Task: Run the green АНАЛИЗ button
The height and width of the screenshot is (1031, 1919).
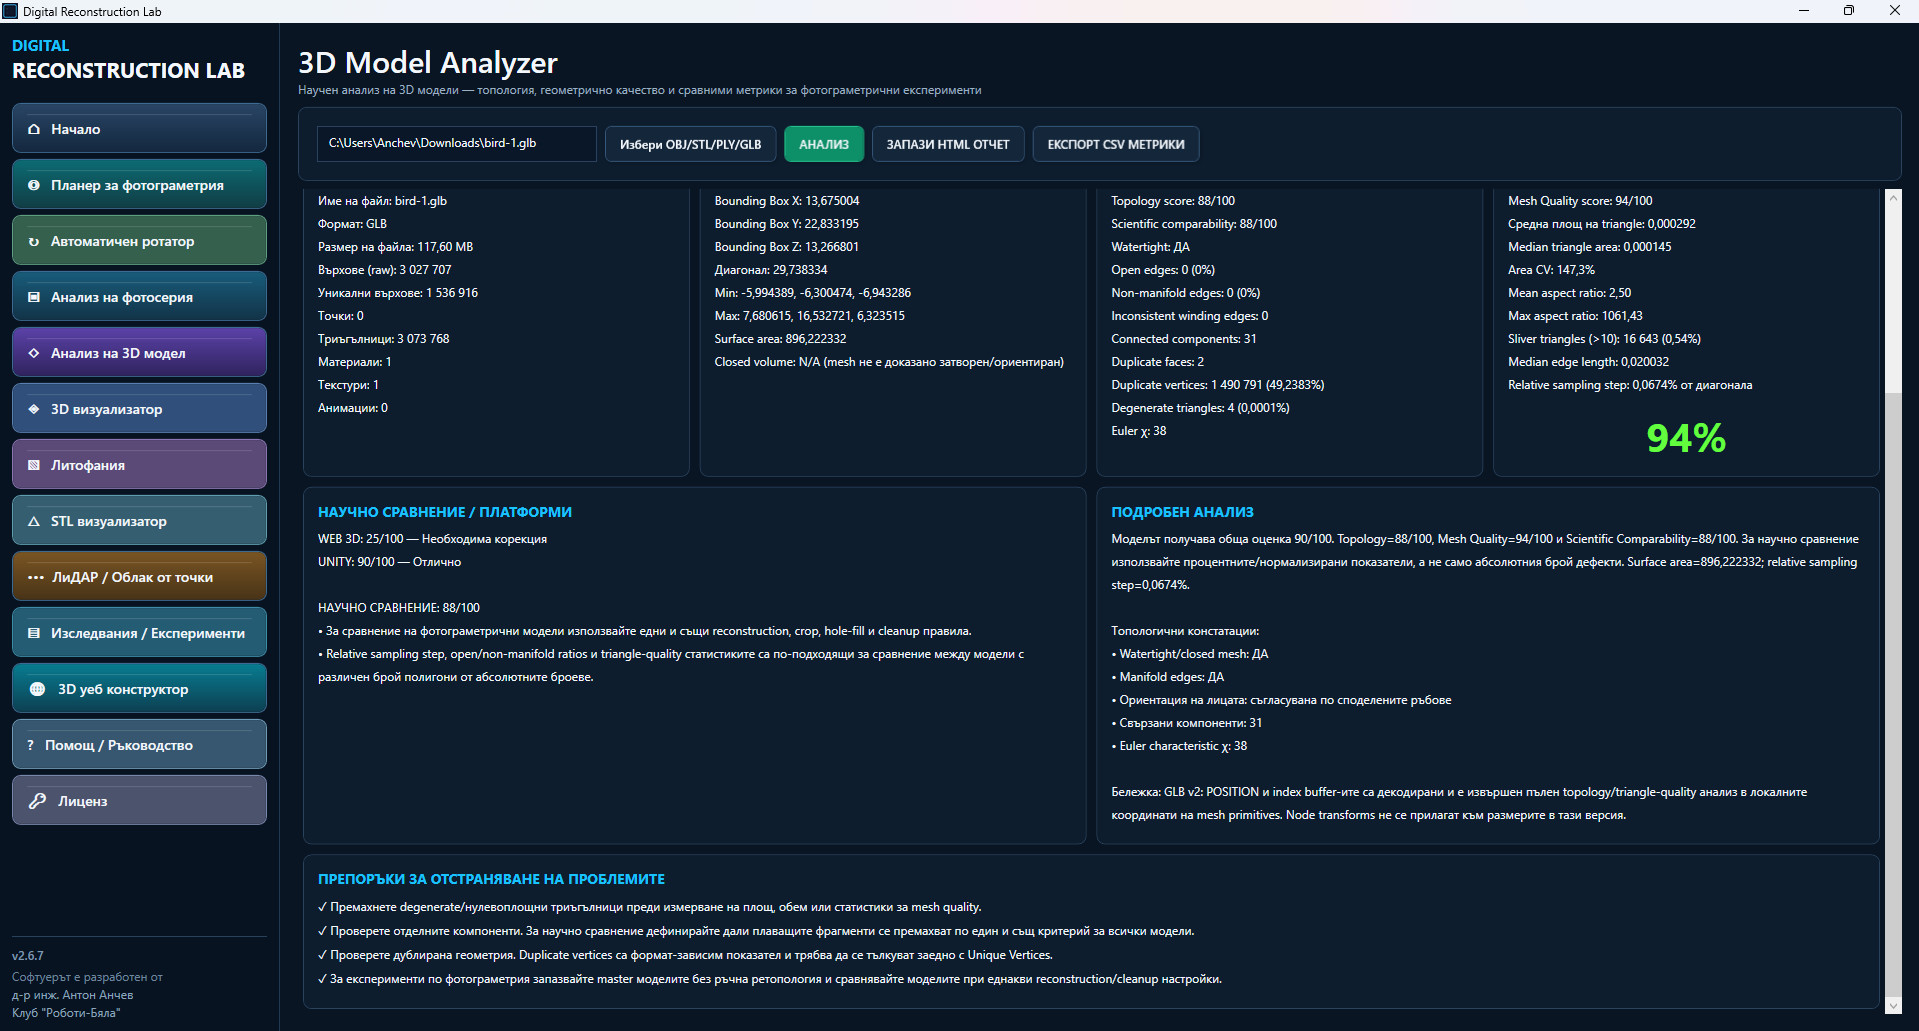Action: coord(824,144)
